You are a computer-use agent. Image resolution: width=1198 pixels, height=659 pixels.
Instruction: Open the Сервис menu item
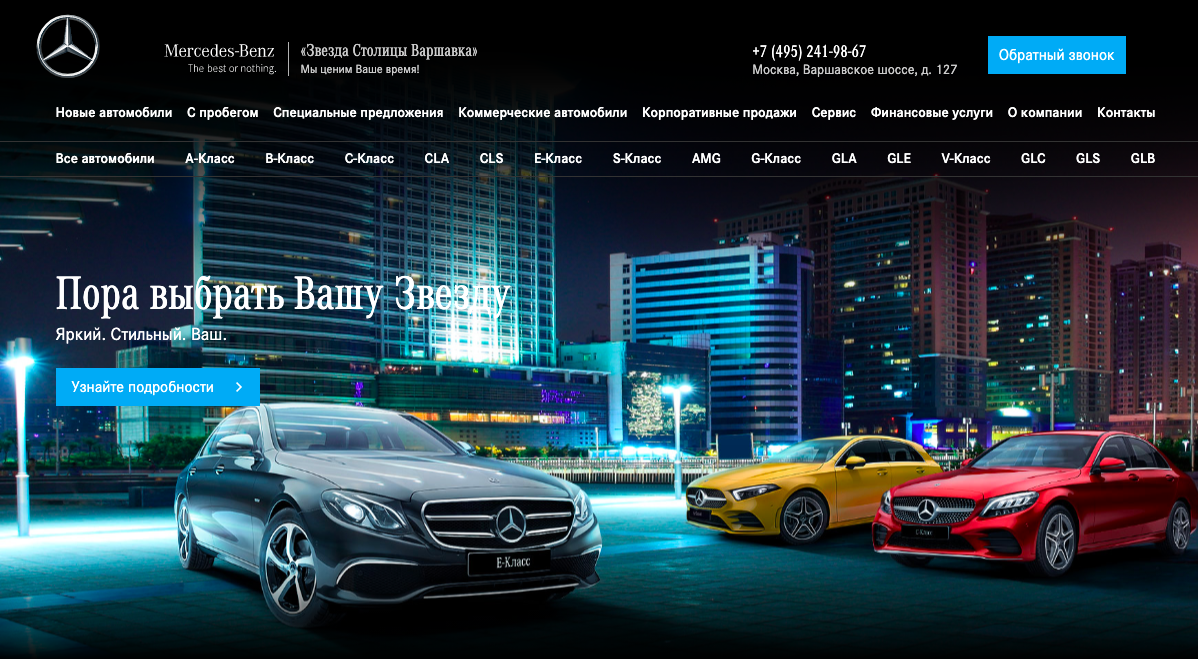coord(834,112)
